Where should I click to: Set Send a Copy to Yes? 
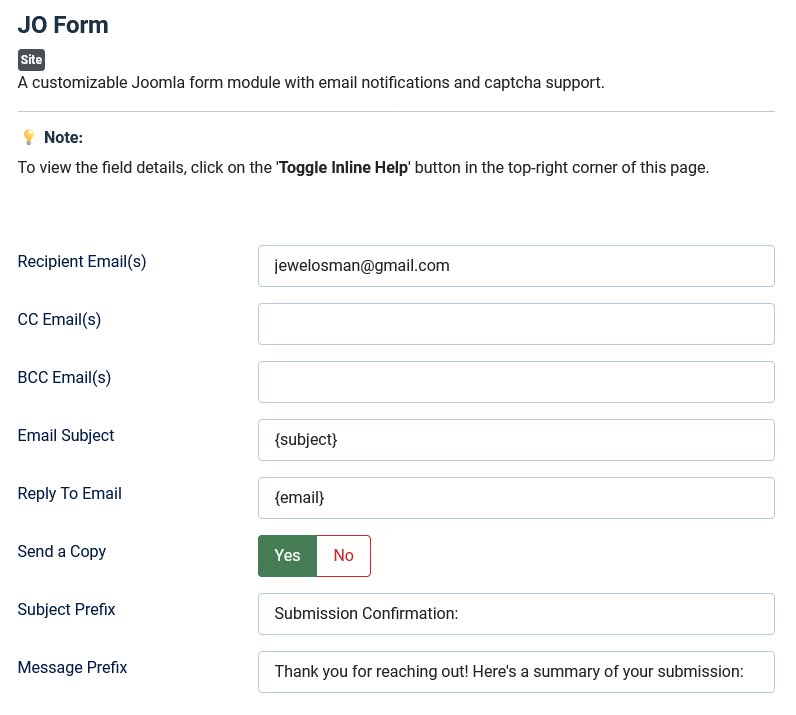coord(287,556)
